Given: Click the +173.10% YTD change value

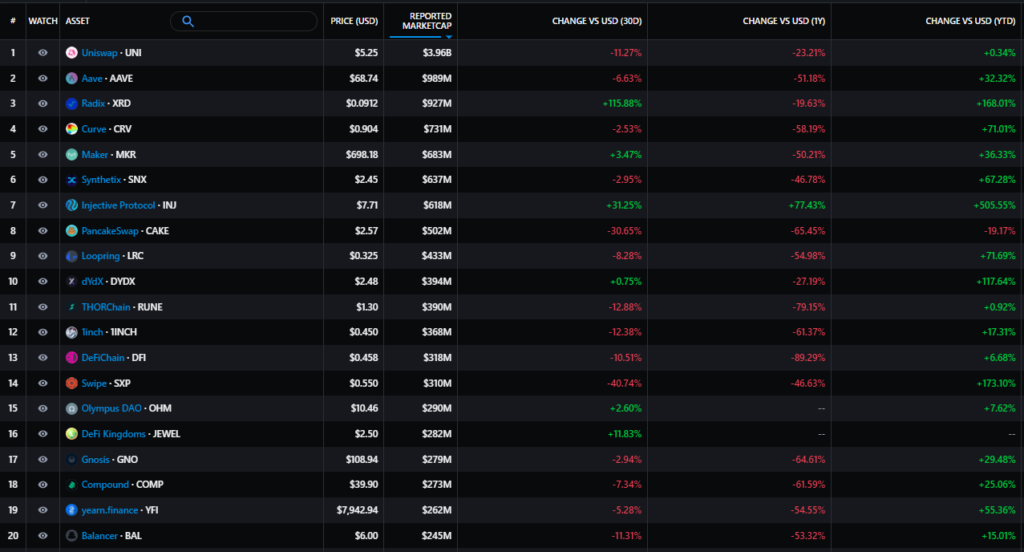Looking at the screenshot, I should click(996, 383).
